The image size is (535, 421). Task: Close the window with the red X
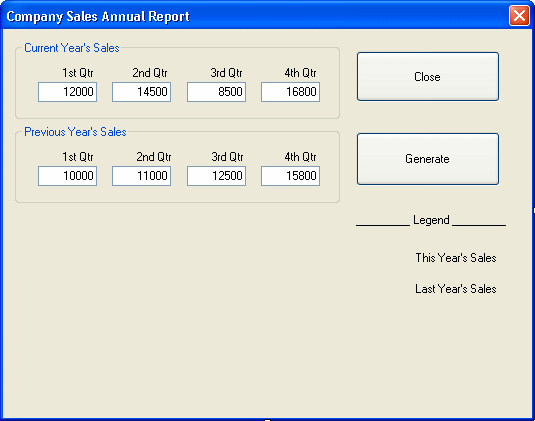[x=519, y=16]
